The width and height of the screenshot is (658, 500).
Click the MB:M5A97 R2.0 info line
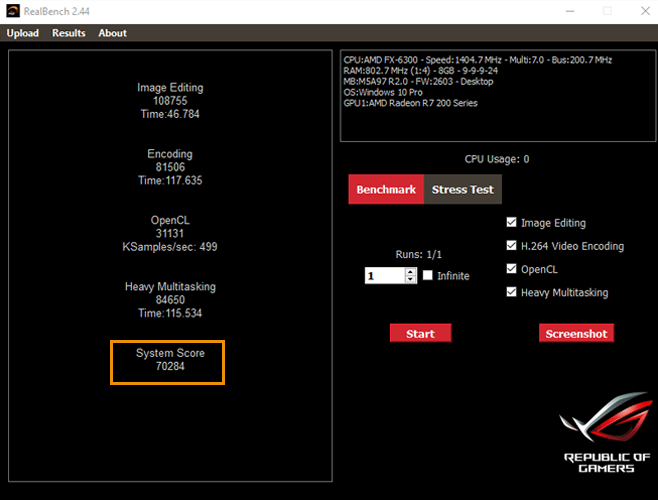(418, 81)
